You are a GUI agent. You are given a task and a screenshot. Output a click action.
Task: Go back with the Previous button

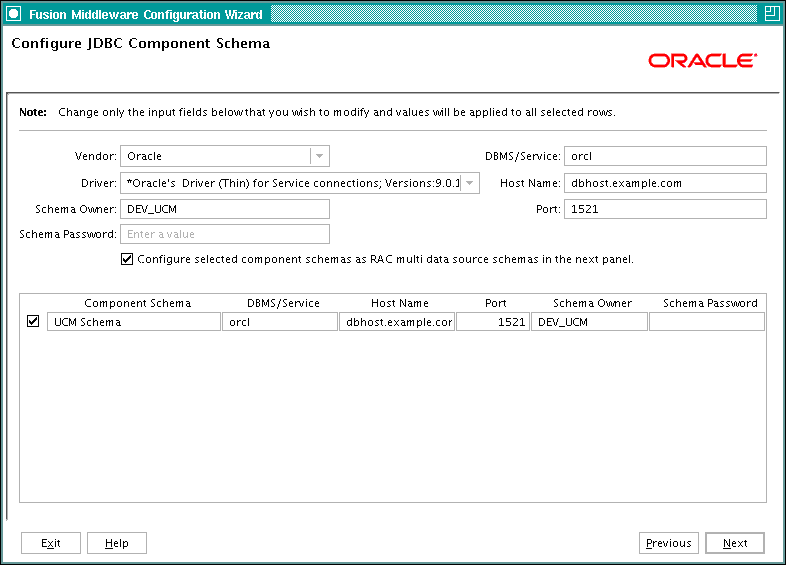[x=669, y=543]
